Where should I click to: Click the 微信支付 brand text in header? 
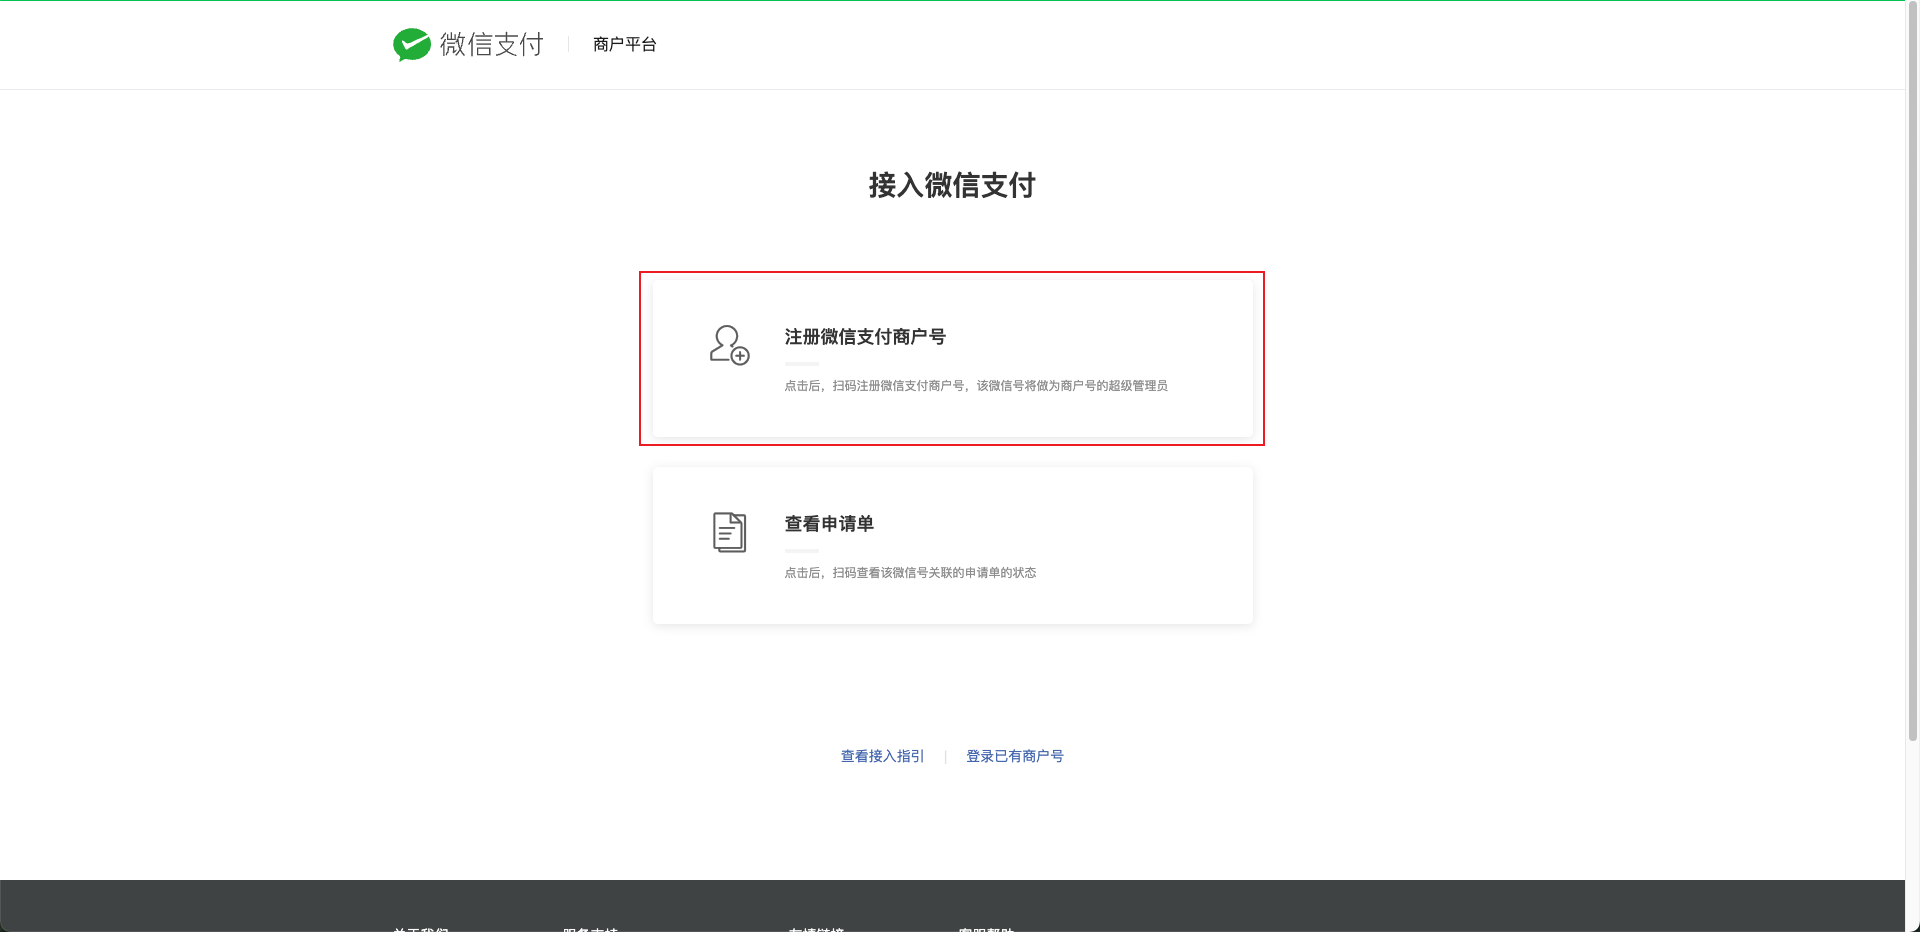point(492,44)
